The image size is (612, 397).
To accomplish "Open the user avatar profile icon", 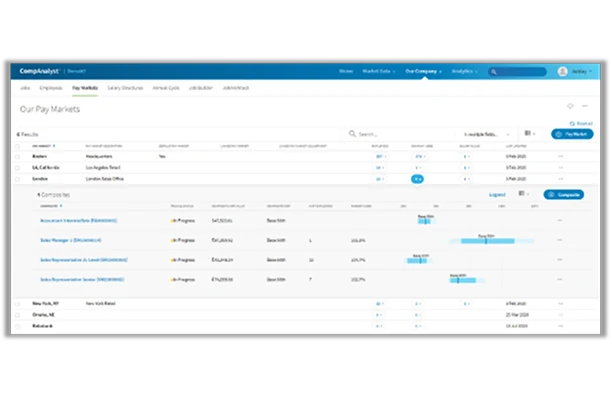I will coord(562,71).
